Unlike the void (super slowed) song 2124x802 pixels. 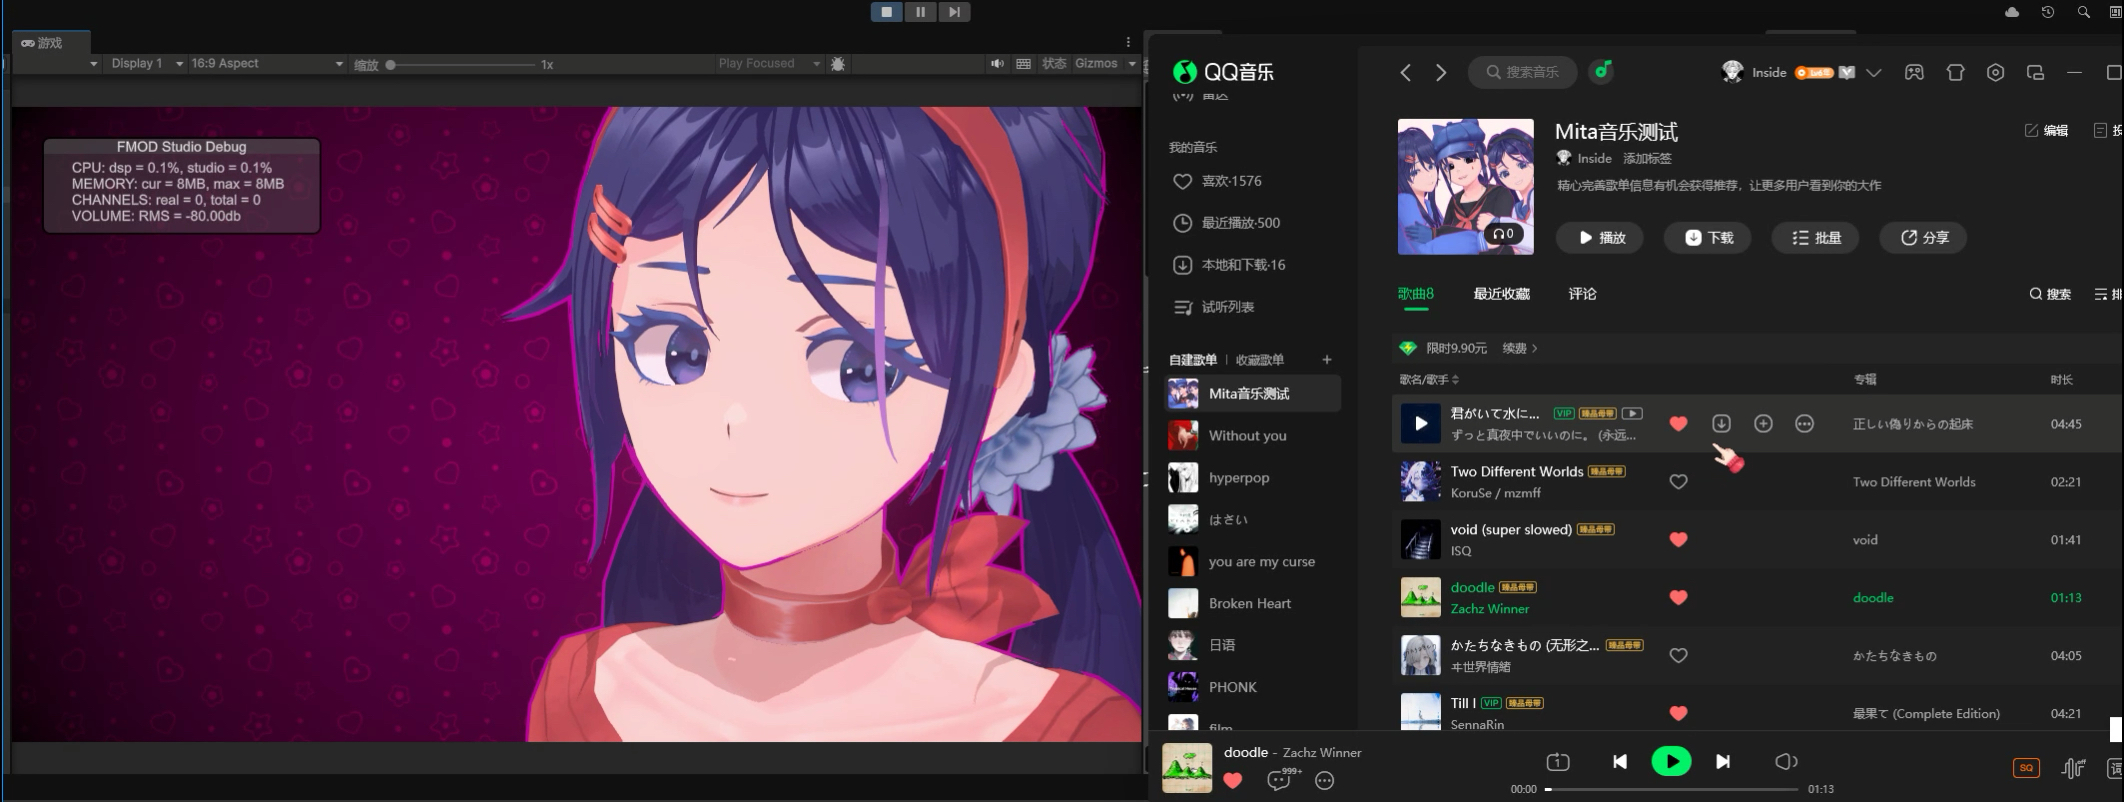click(x=1679, y=539)
